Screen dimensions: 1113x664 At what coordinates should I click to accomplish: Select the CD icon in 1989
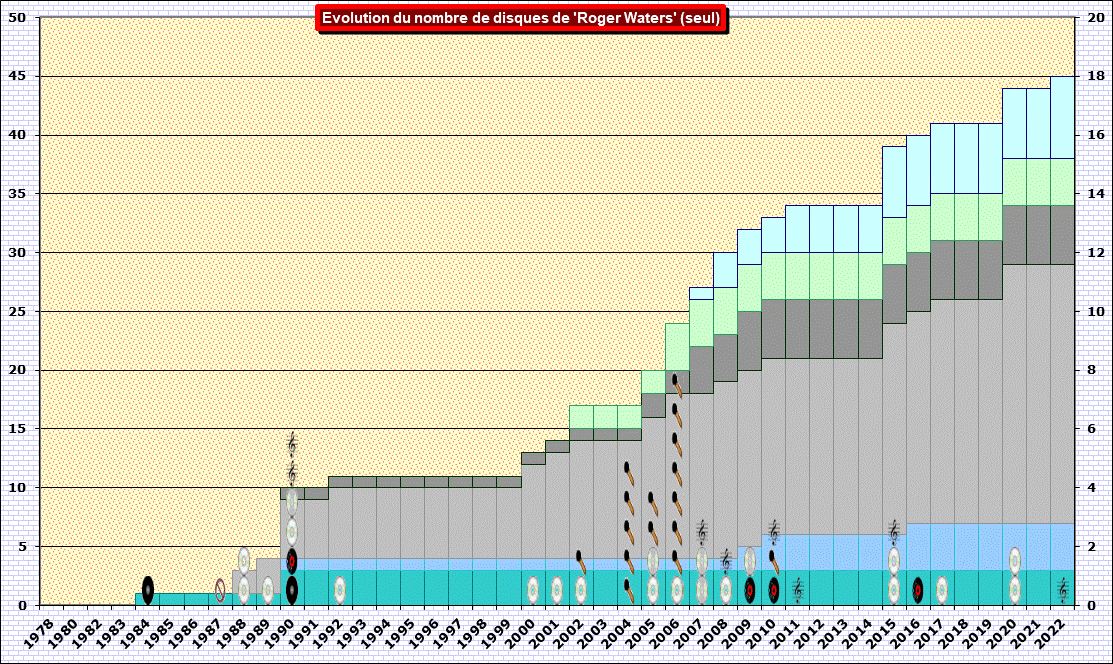pos(268,590)
